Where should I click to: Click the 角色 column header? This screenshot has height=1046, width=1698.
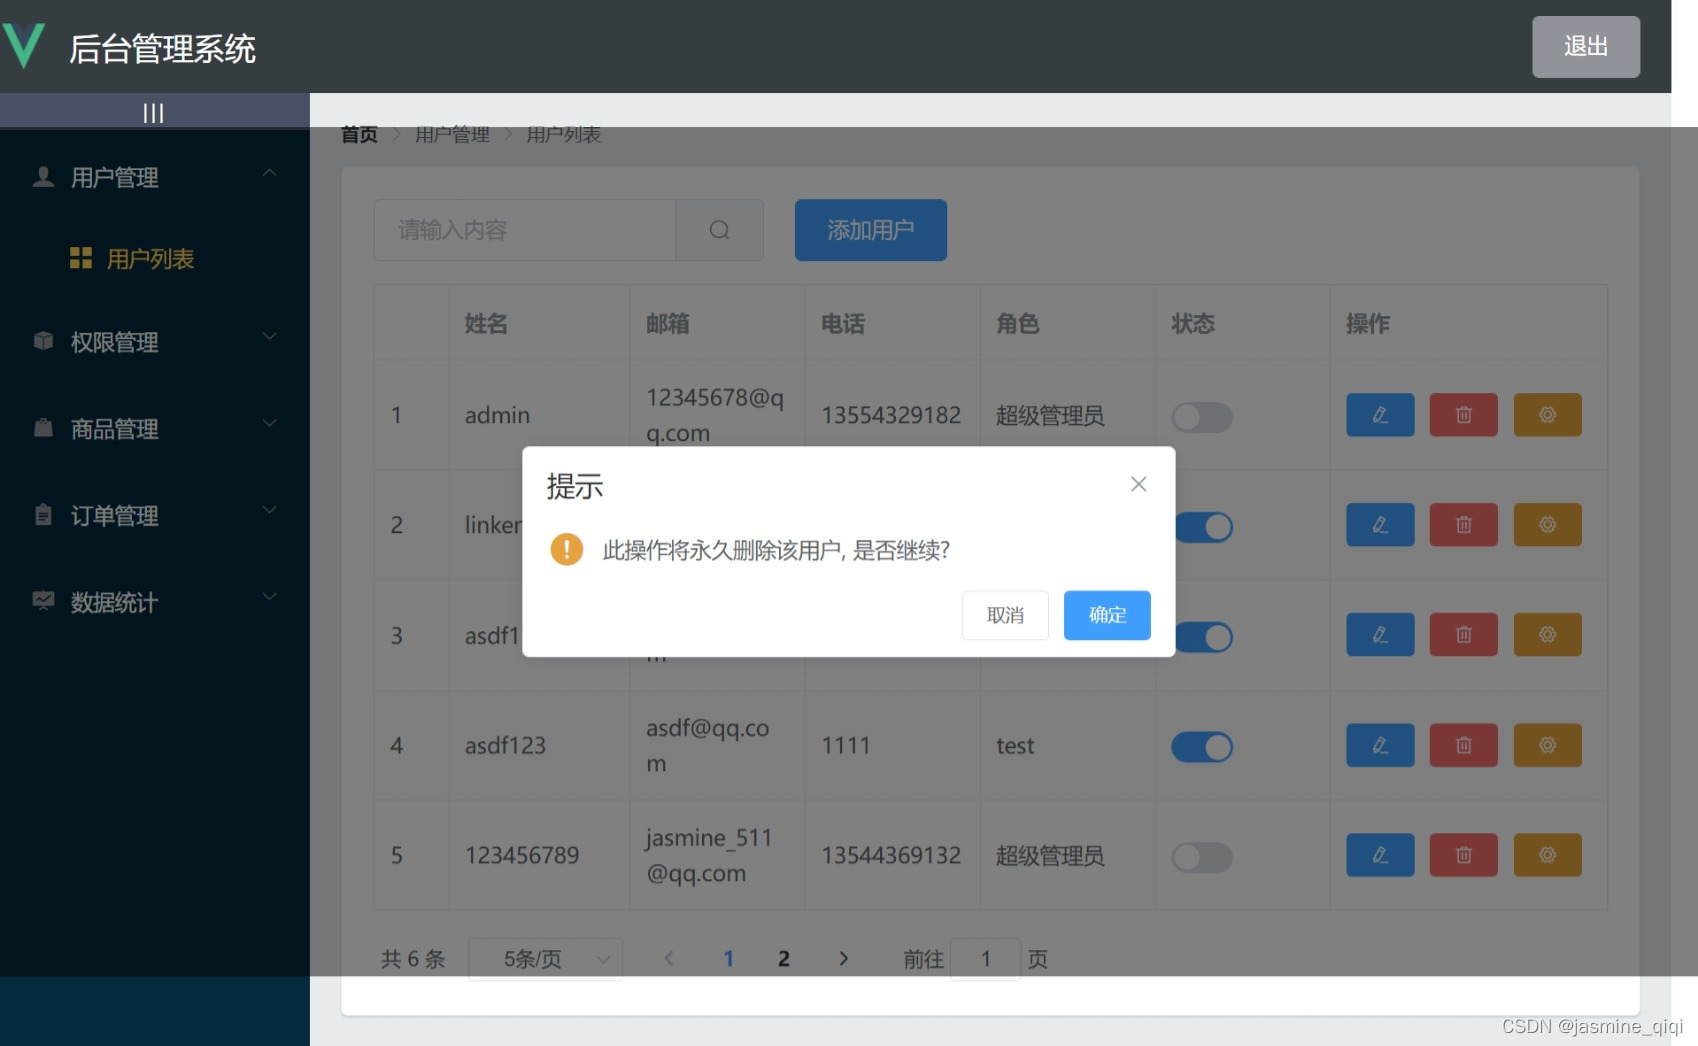(x=1018, y=324)
